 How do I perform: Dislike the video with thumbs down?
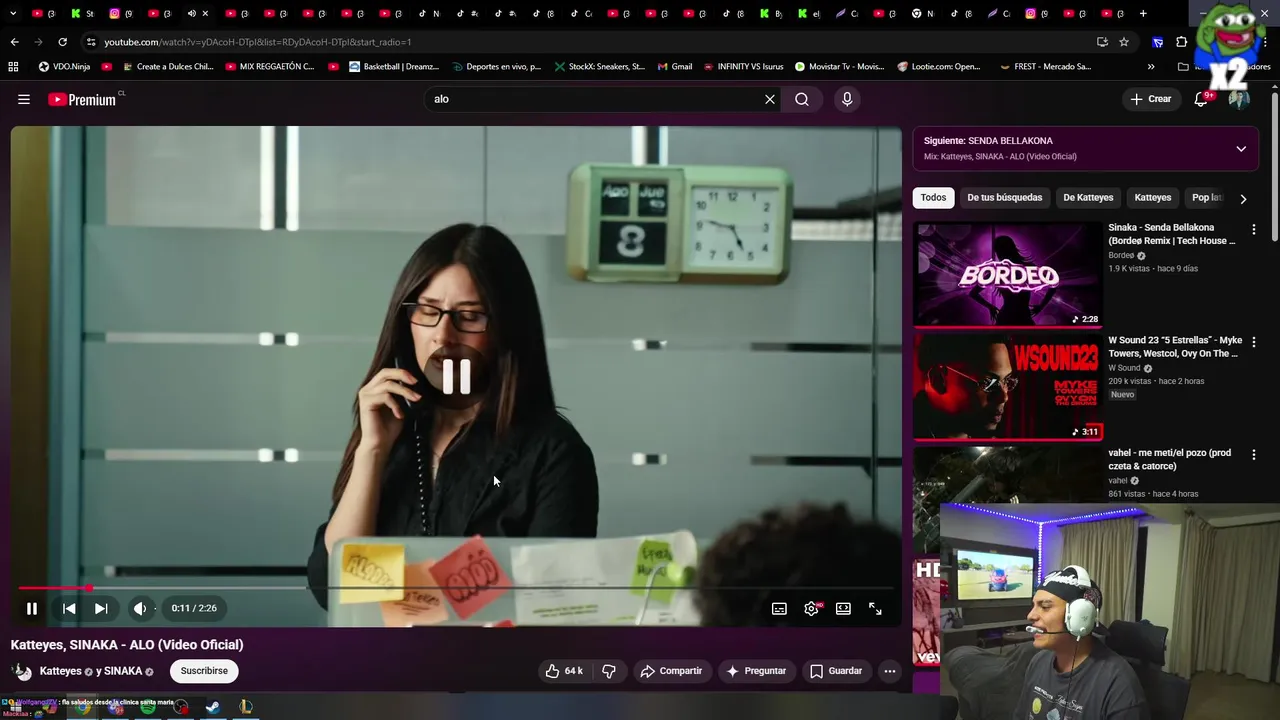(x=609, y=671)
